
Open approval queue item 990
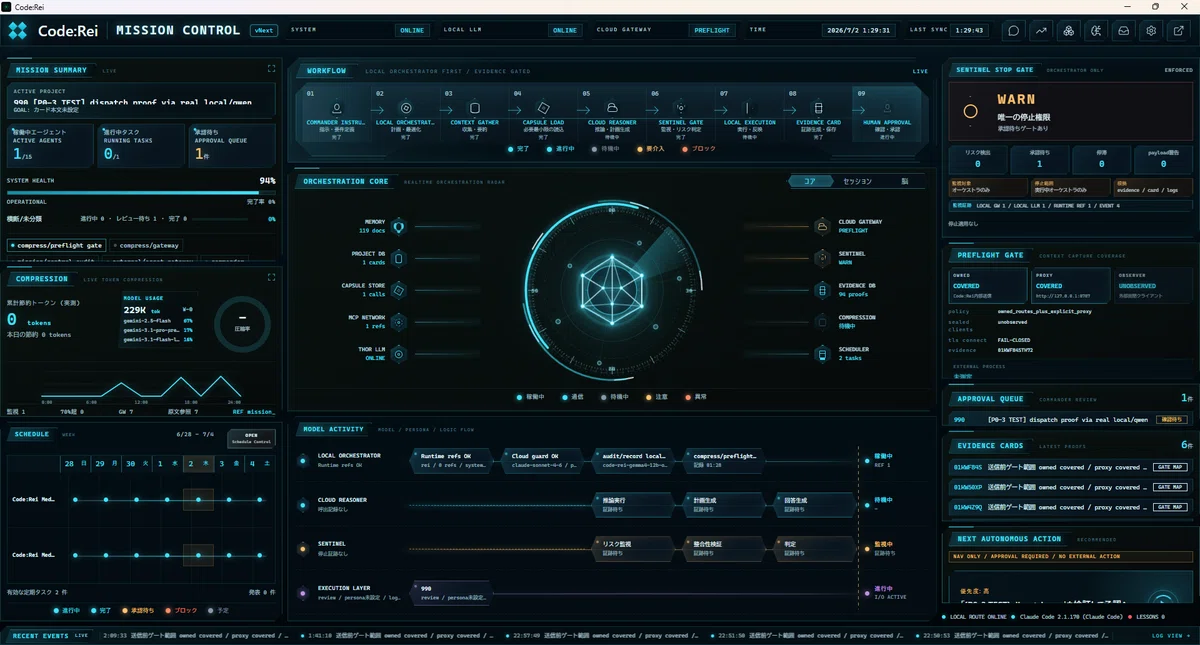coord(1070,420)
